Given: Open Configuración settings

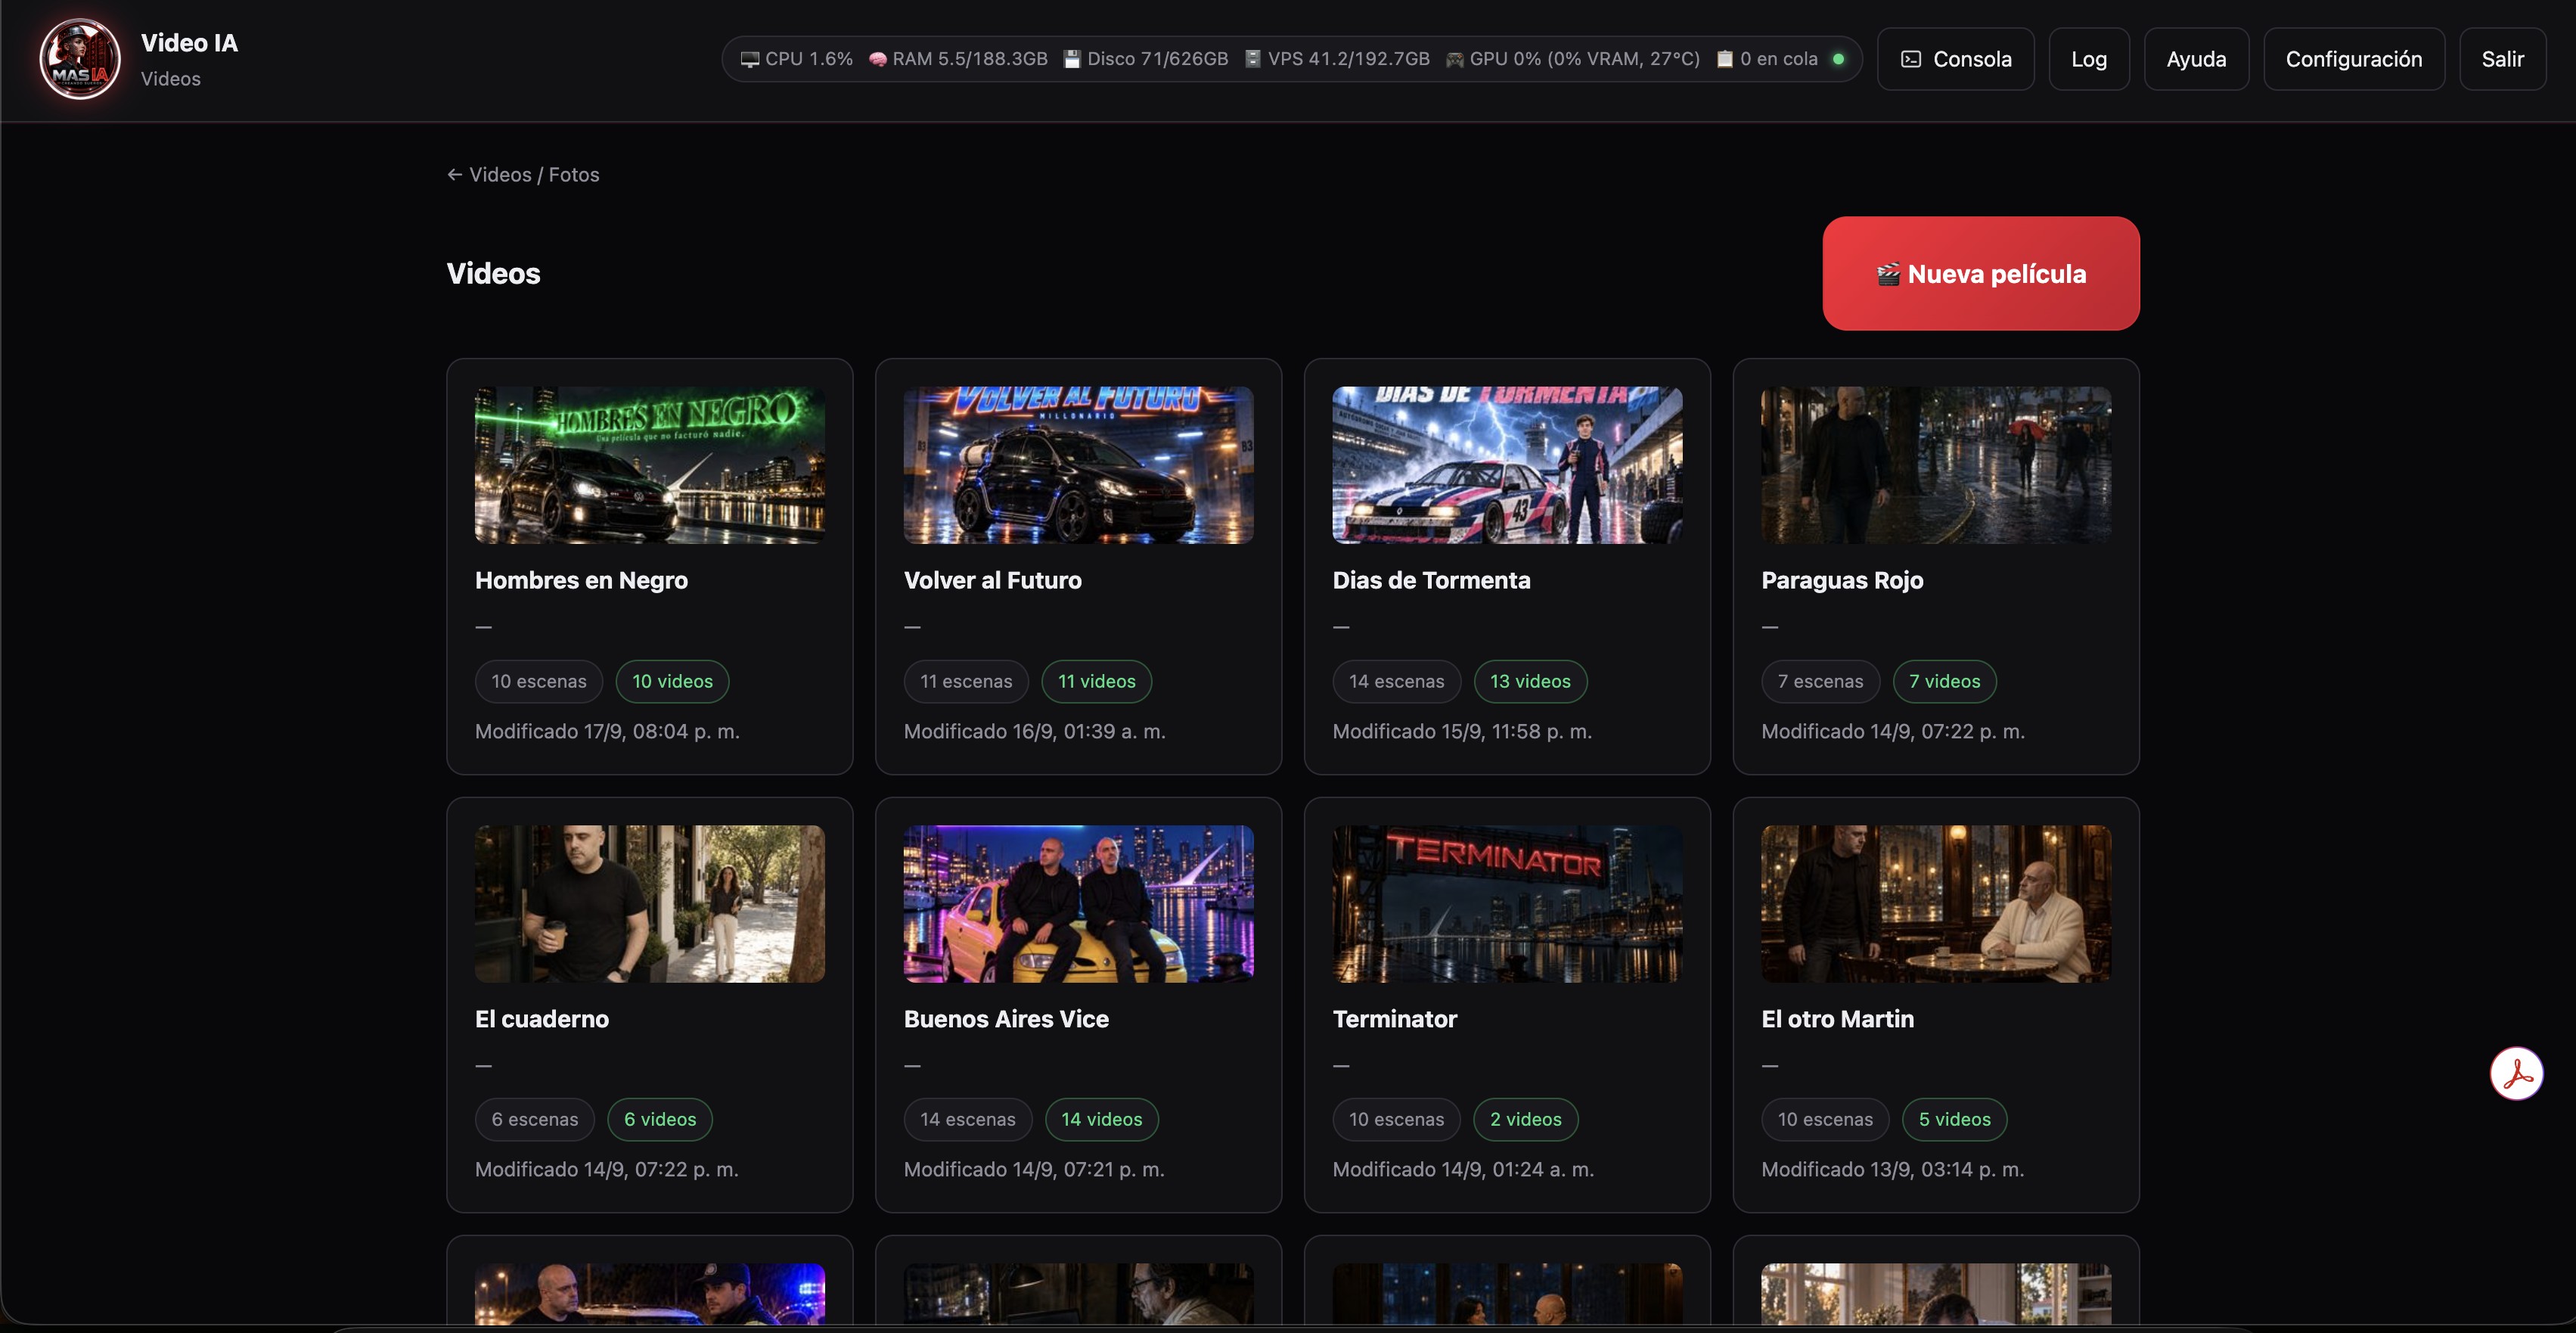Looking at the screenshot, I should pos(2354,59).
